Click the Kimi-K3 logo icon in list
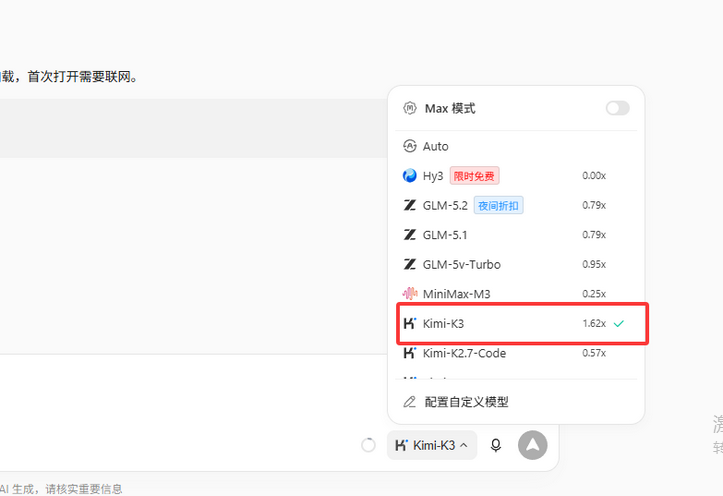 409,323
